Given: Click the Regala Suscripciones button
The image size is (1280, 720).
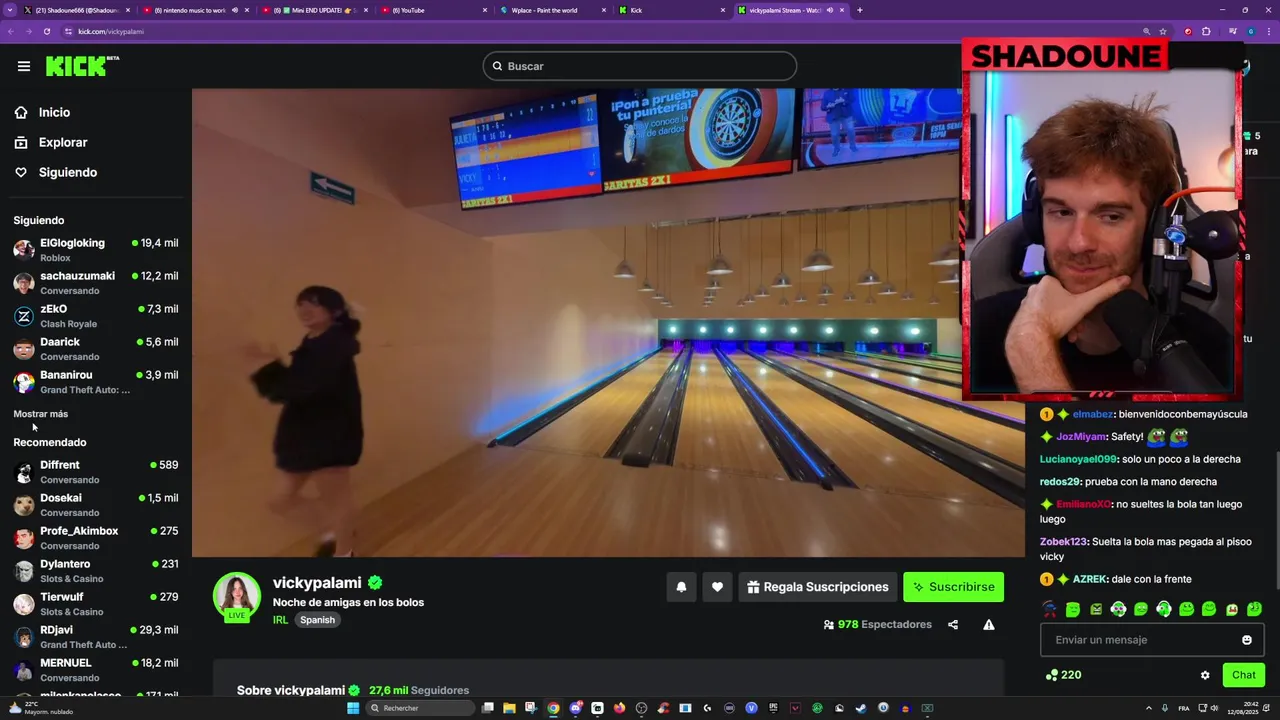Looking at the screenshot, I should pos(817,587).
